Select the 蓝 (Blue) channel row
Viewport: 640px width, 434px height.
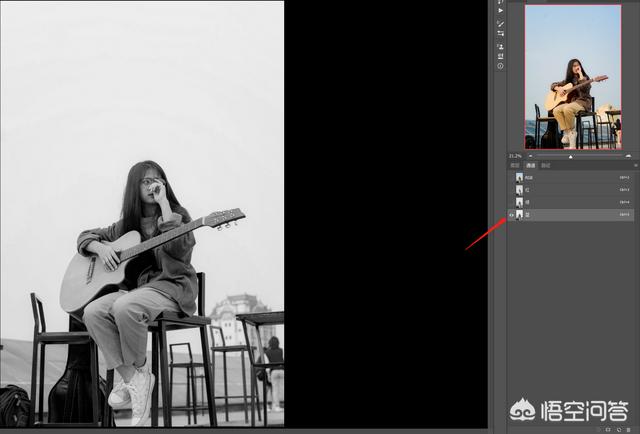tap(571, 215)
